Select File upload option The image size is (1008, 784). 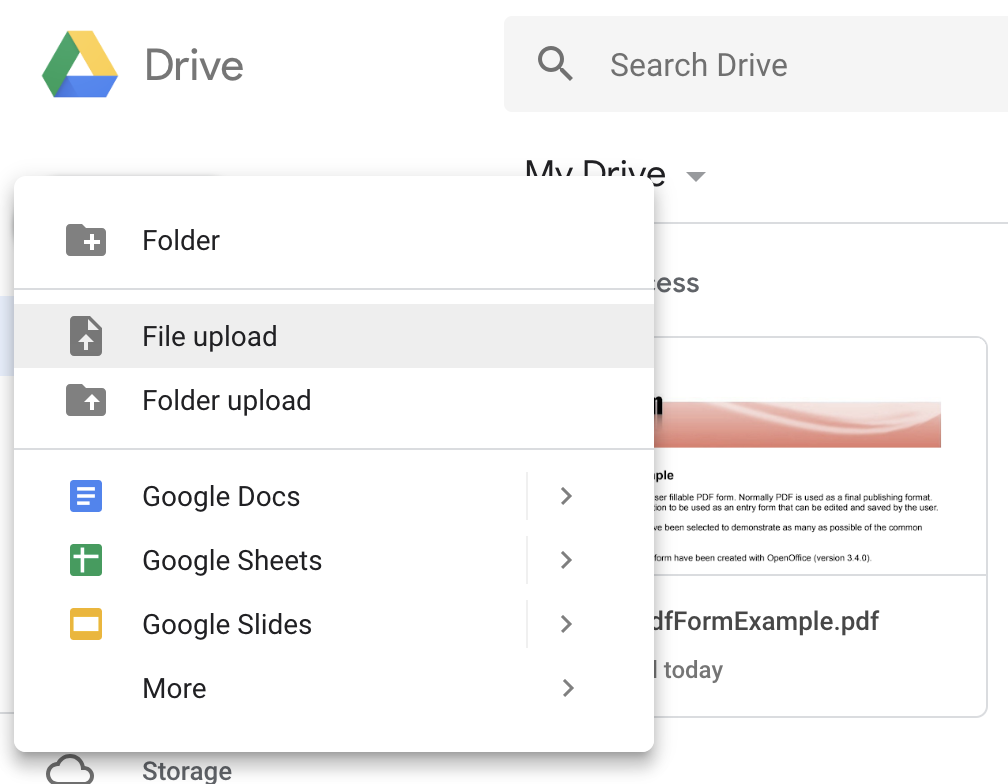tap(334, 336)
